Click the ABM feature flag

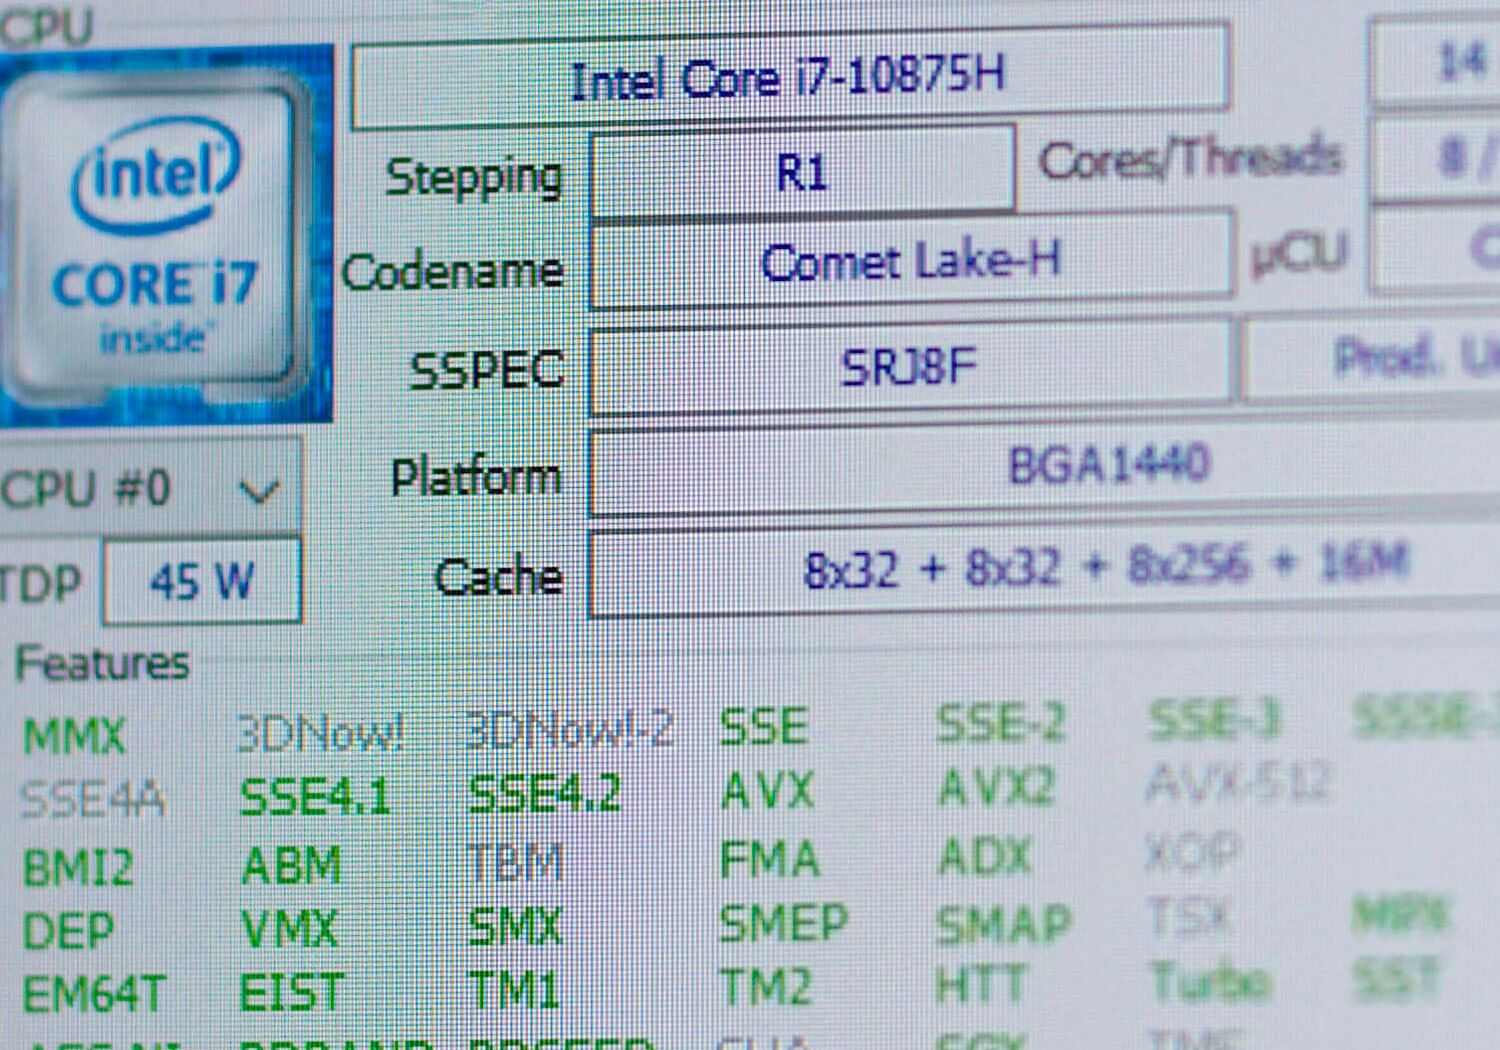coord(291,865)
